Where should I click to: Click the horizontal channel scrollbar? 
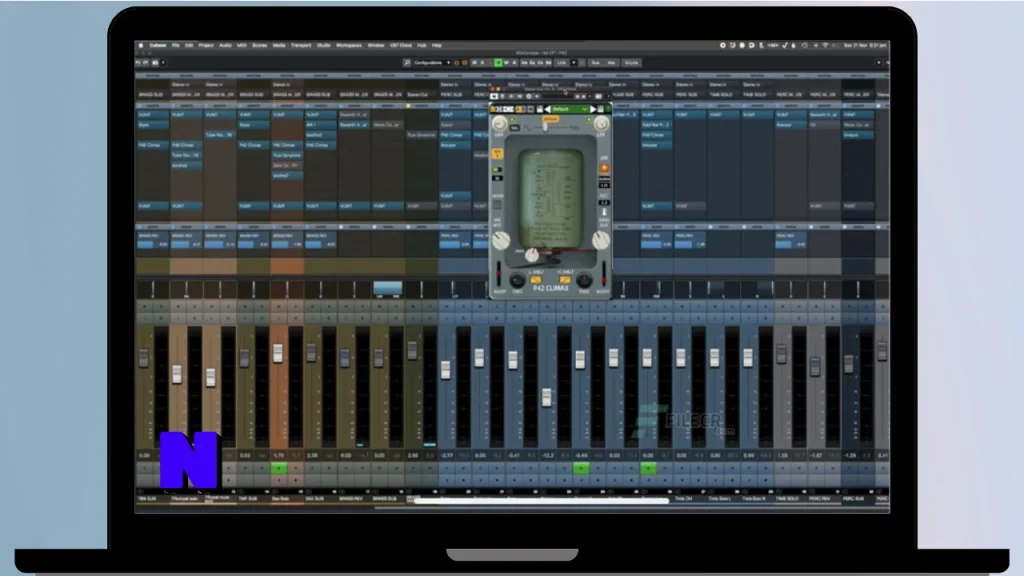pos(541,502)
